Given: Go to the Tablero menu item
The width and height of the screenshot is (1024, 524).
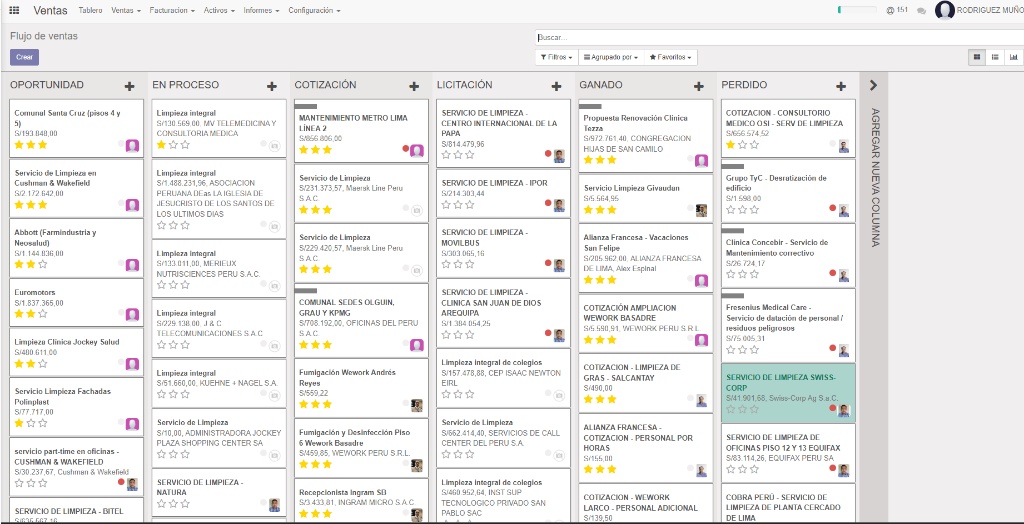Looking at the screenshot, I should pos(90,10).
